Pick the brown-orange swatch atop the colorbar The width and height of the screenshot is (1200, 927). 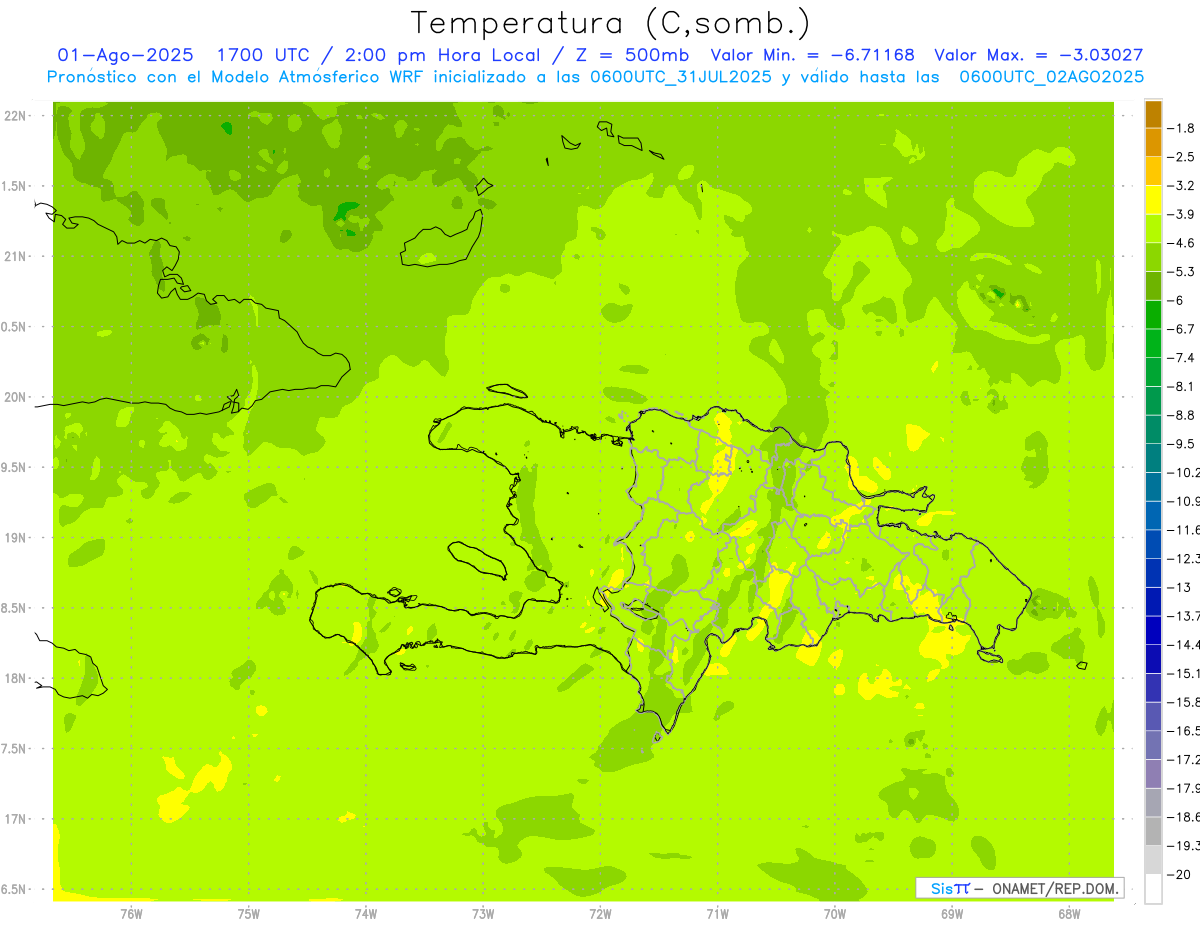pos(1154,114)
